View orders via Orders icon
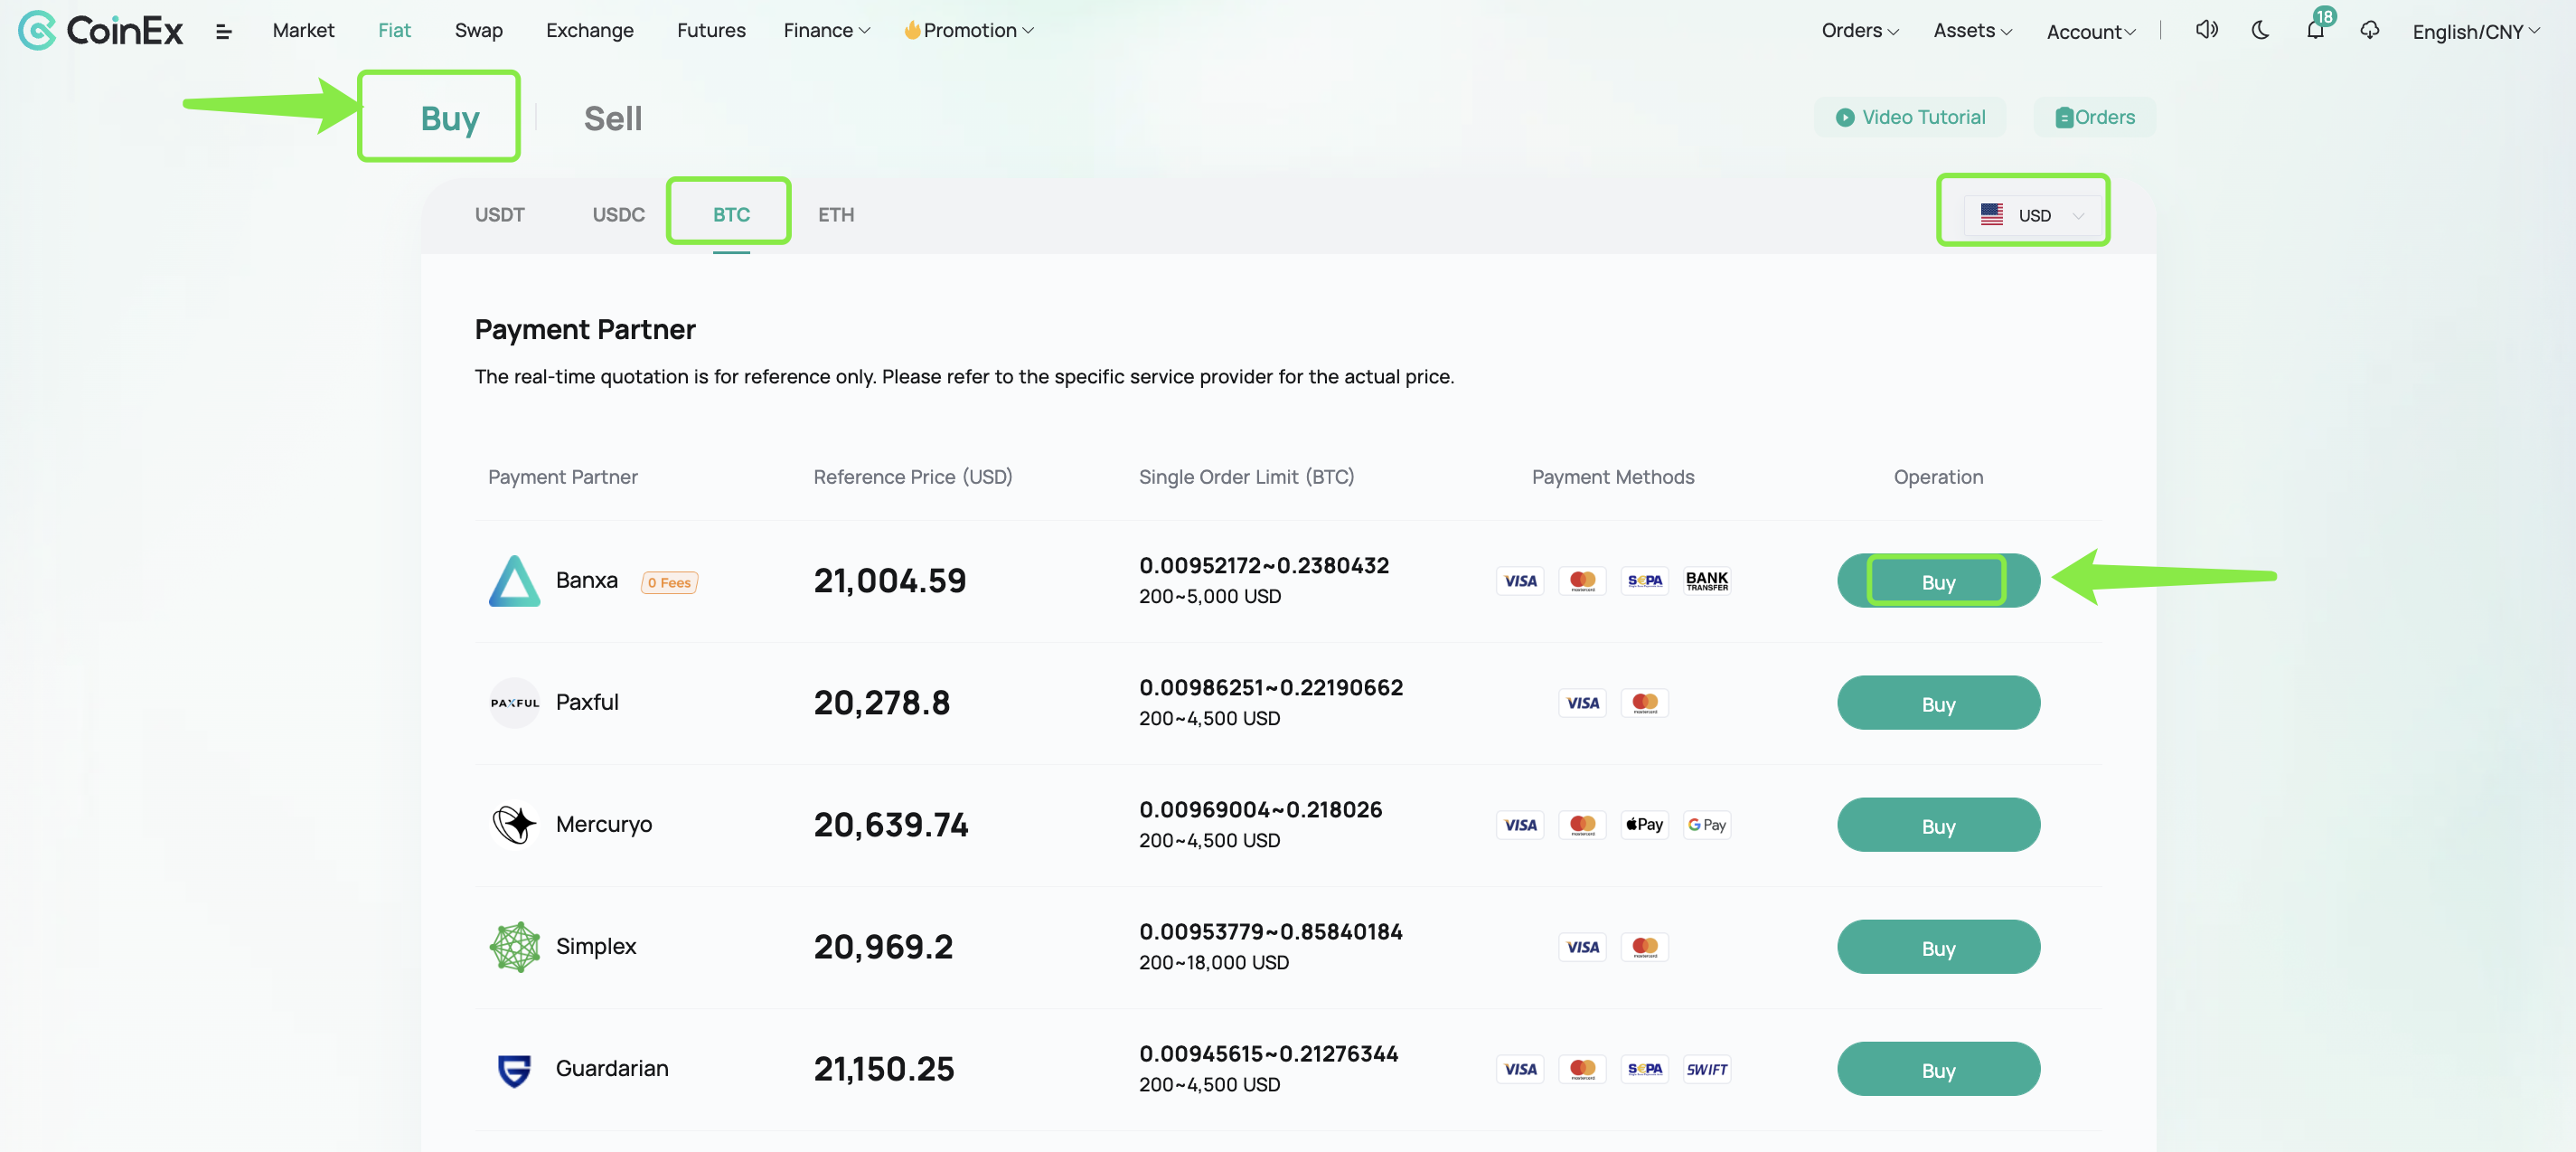The width and height of the screenshot is (2576, 1152). (x=2094, y=117)
